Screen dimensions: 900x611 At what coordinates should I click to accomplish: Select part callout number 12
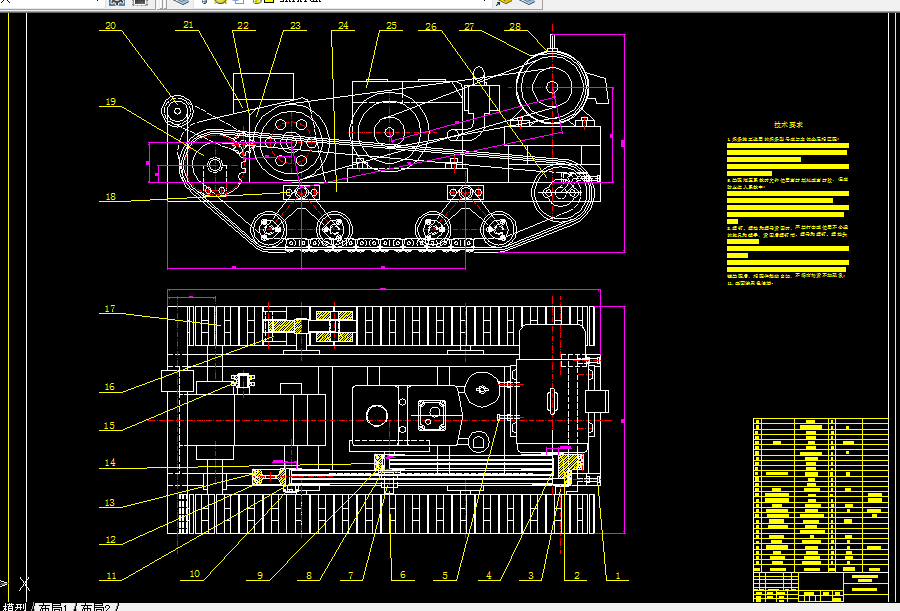(111, 540)
